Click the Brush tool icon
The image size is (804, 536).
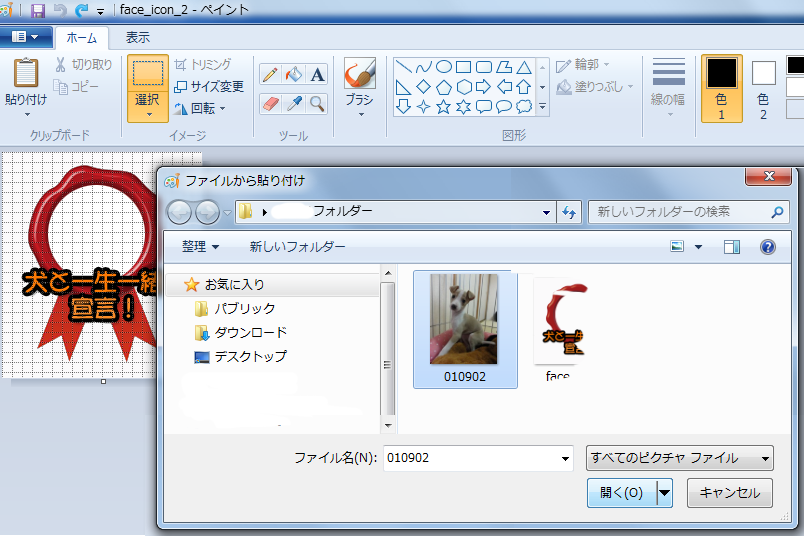click(359, 74)
